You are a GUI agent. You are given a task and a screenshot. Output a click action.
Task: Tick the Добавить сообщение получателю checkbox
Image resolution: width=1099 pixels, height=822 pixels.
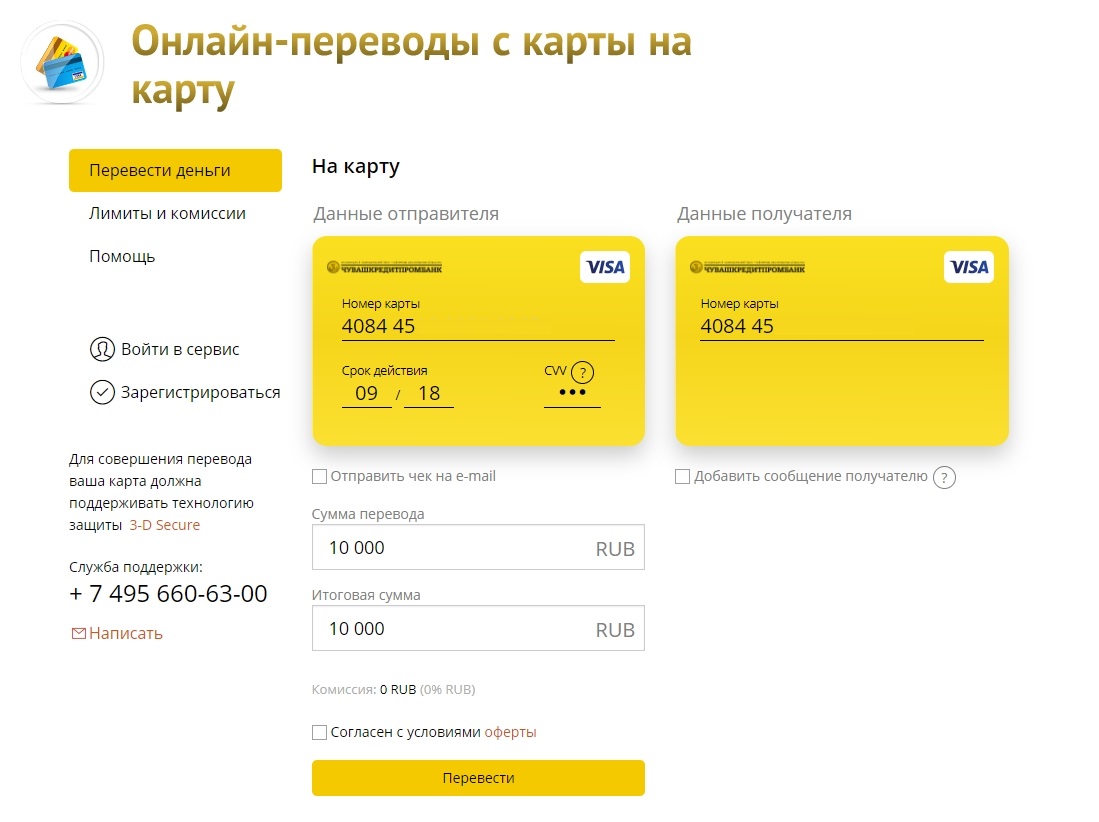683,477
